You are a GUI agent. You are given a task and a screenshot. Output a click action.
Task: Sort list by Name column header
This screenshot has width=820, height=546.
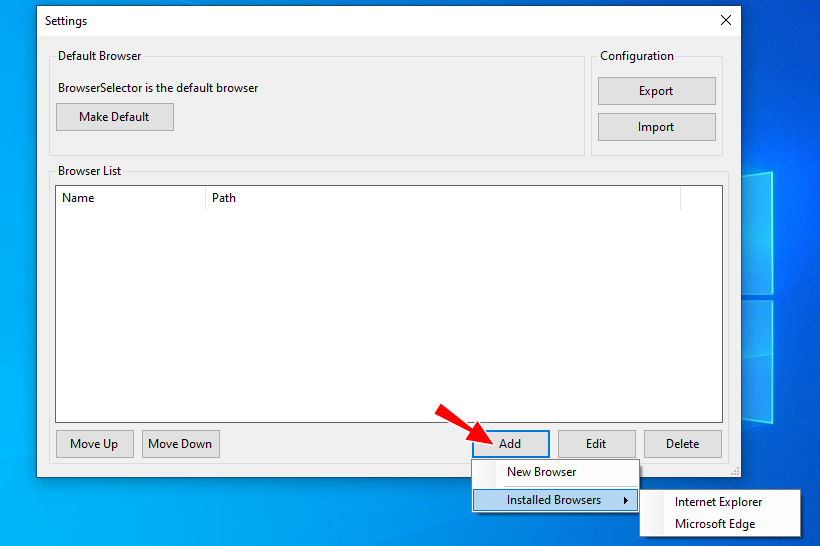[130, 198]
